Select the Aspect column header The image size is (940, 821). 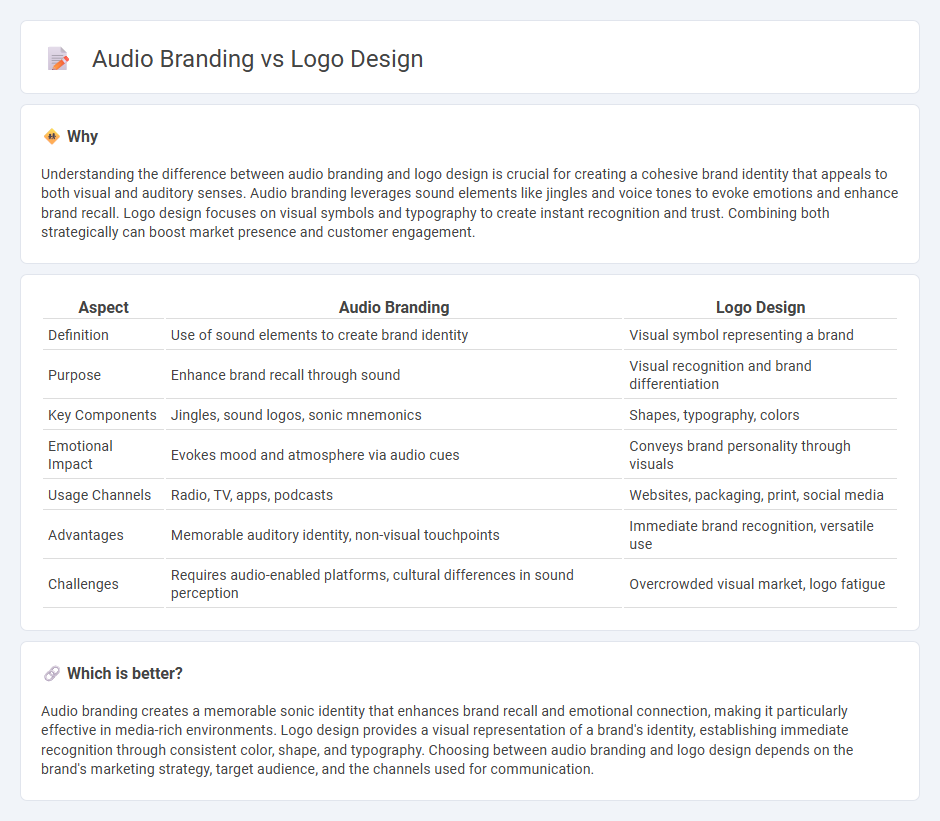point(103,307)
